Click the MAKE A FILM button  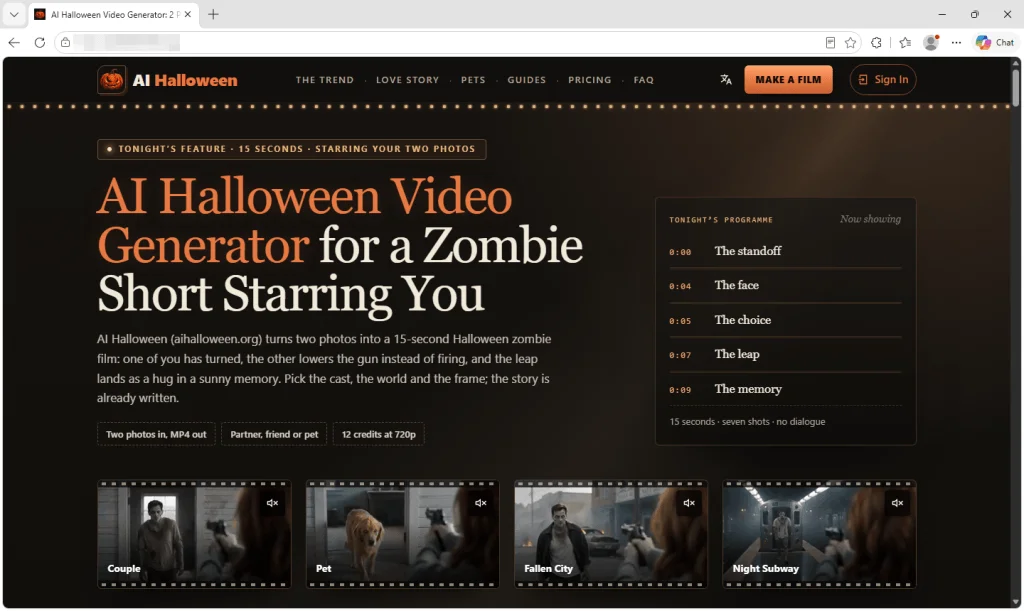pyautogui.click(x=788, y=80)
